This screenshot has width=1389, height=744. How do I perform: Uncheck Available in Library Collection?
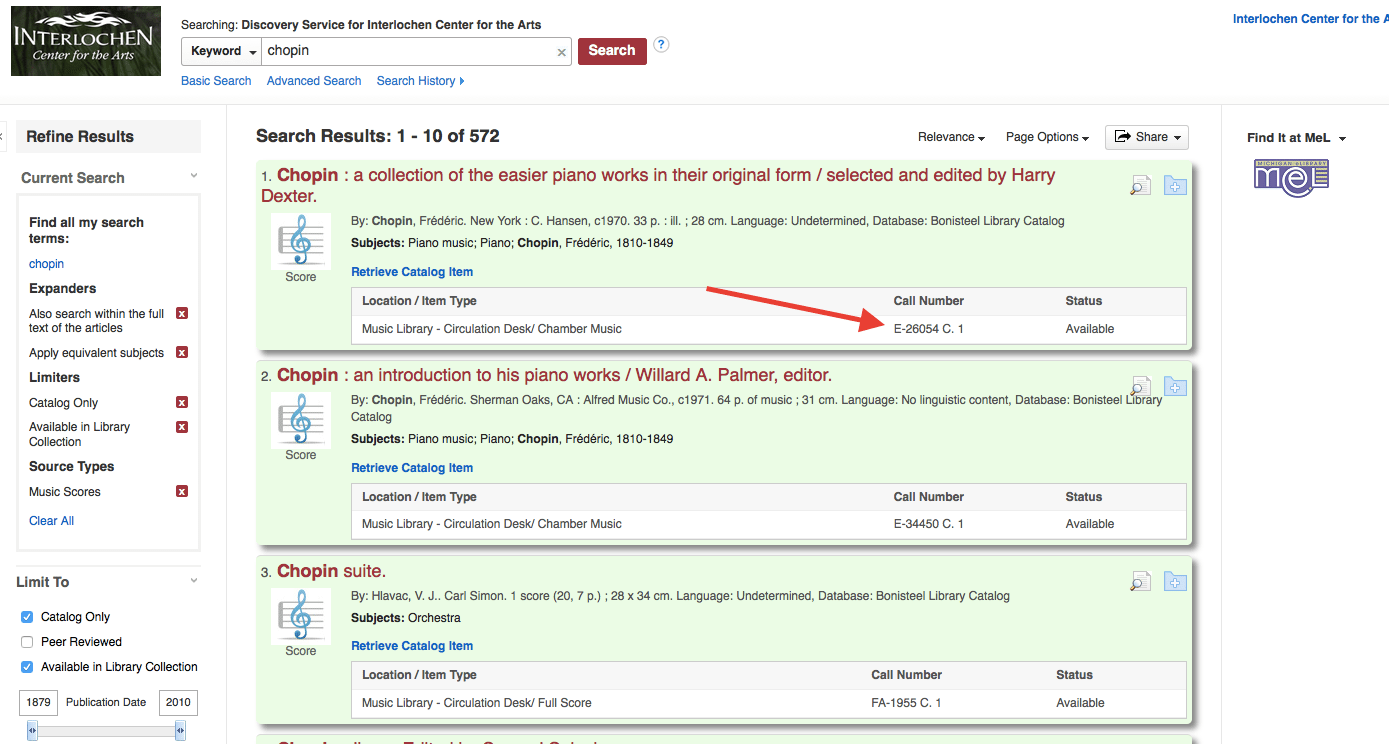27,667
